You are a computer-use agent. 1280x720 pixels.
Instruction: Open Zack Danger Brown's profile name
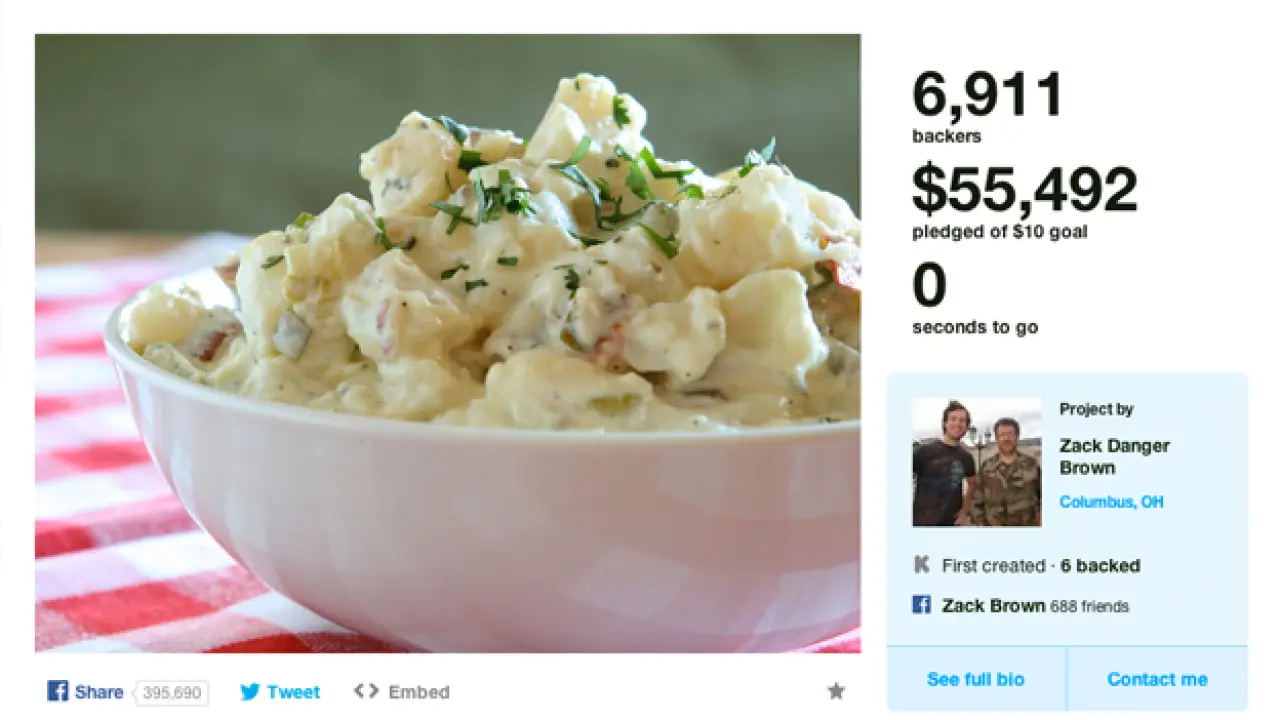tap(1114, 457)
